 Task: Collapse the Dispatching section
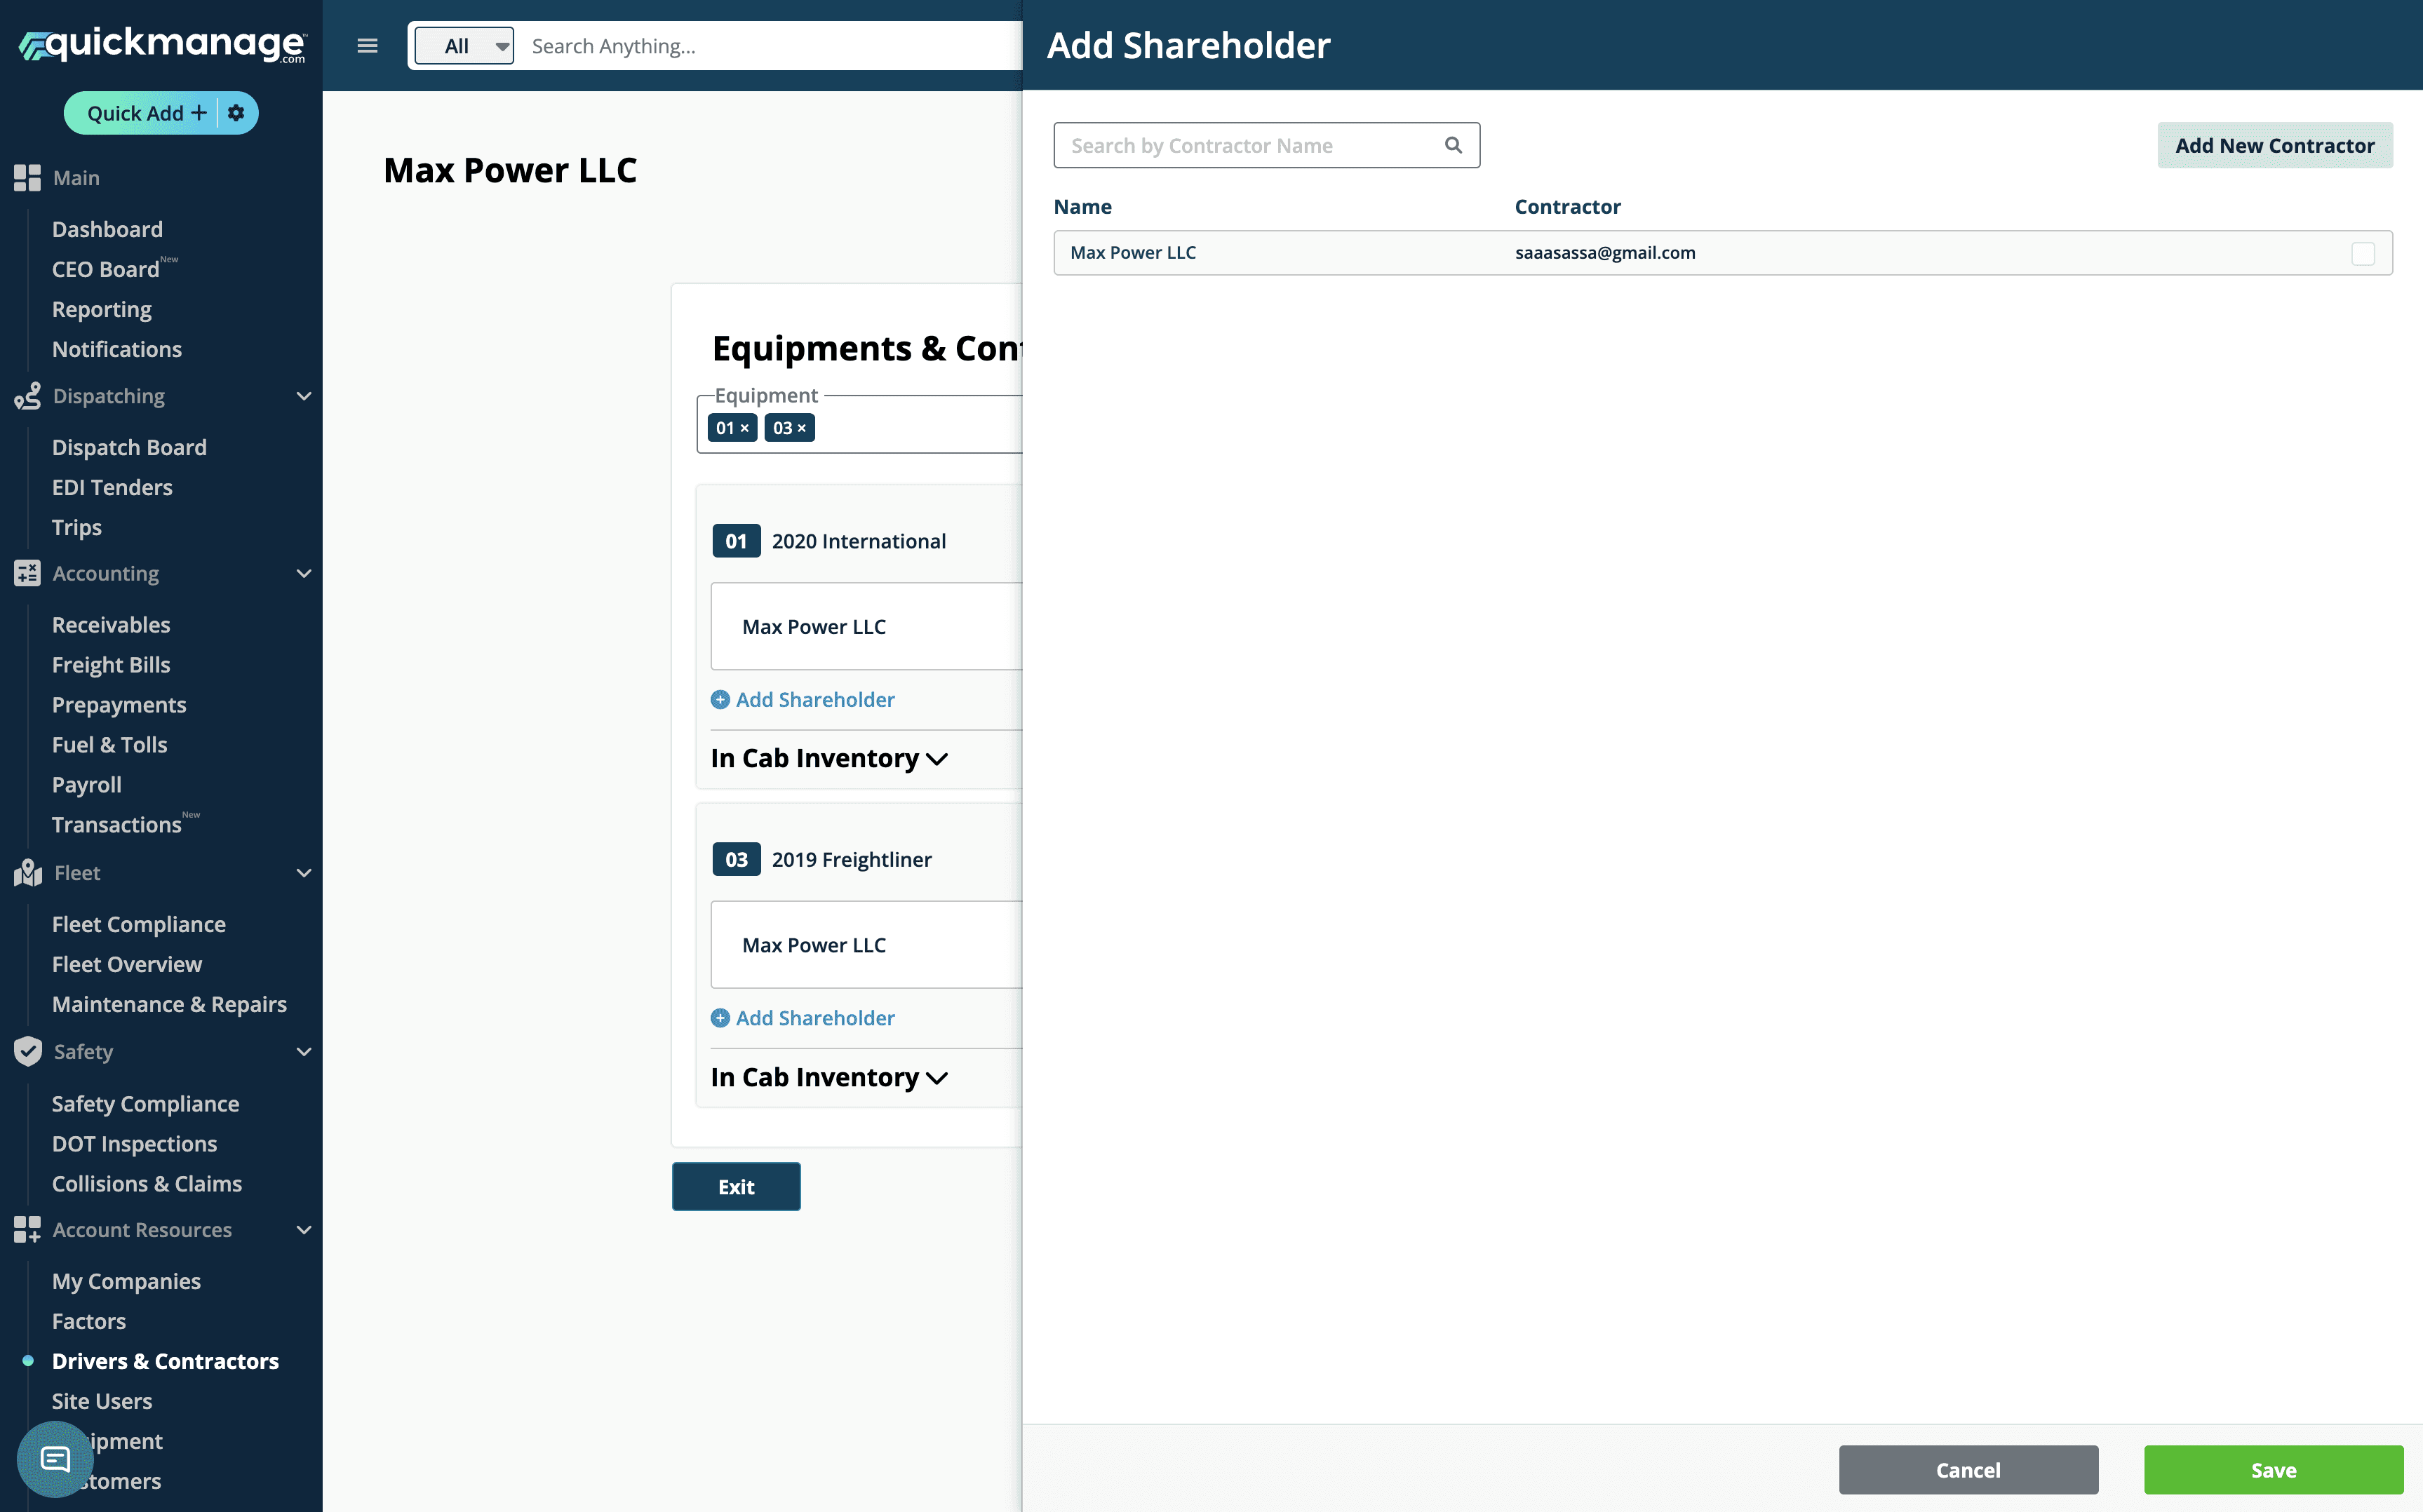pyautogui.click(x=304, y=396)
